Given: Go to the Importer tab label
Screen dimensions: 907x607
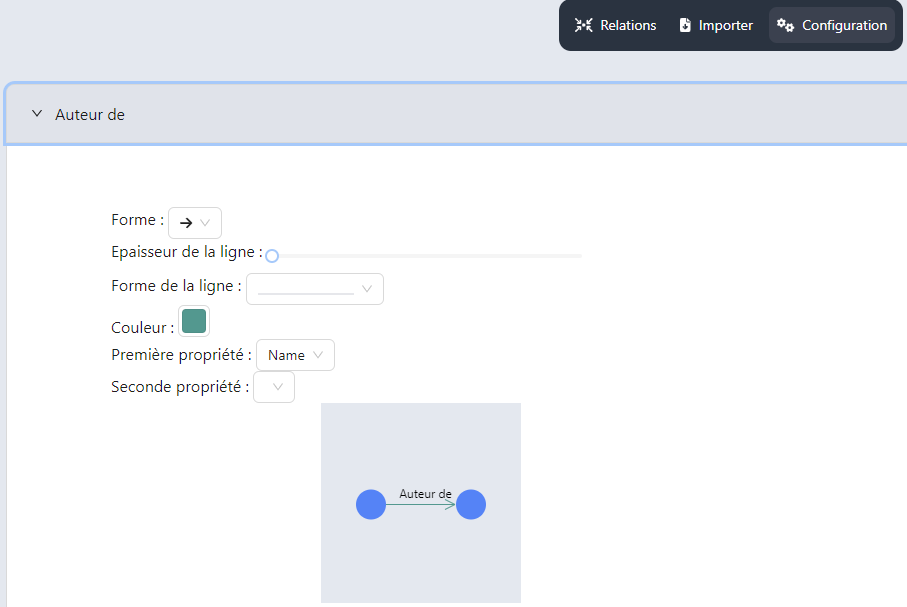Looking at the screenshot, I should point(726,26).
